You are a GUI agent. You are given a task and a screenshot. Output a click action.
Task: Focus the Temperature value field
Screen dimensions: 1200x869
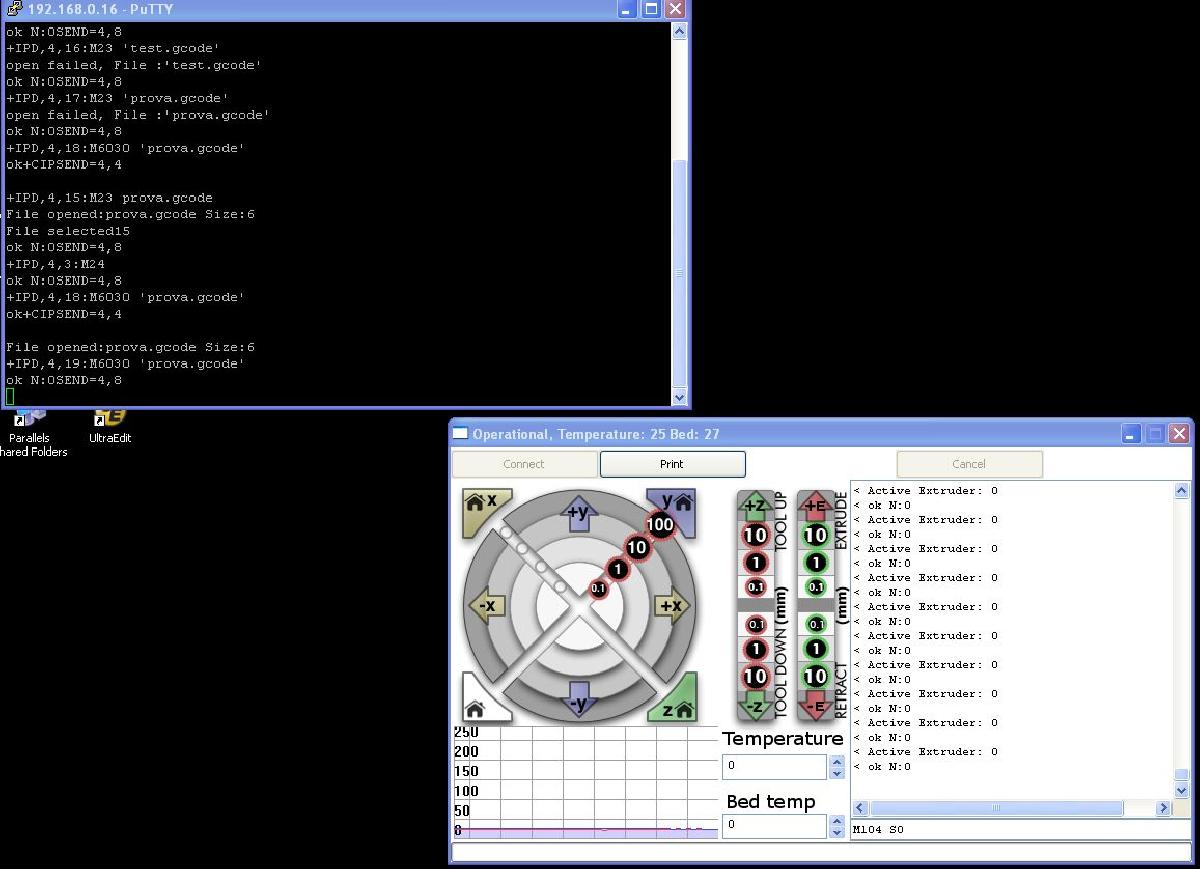coord(775,766)
